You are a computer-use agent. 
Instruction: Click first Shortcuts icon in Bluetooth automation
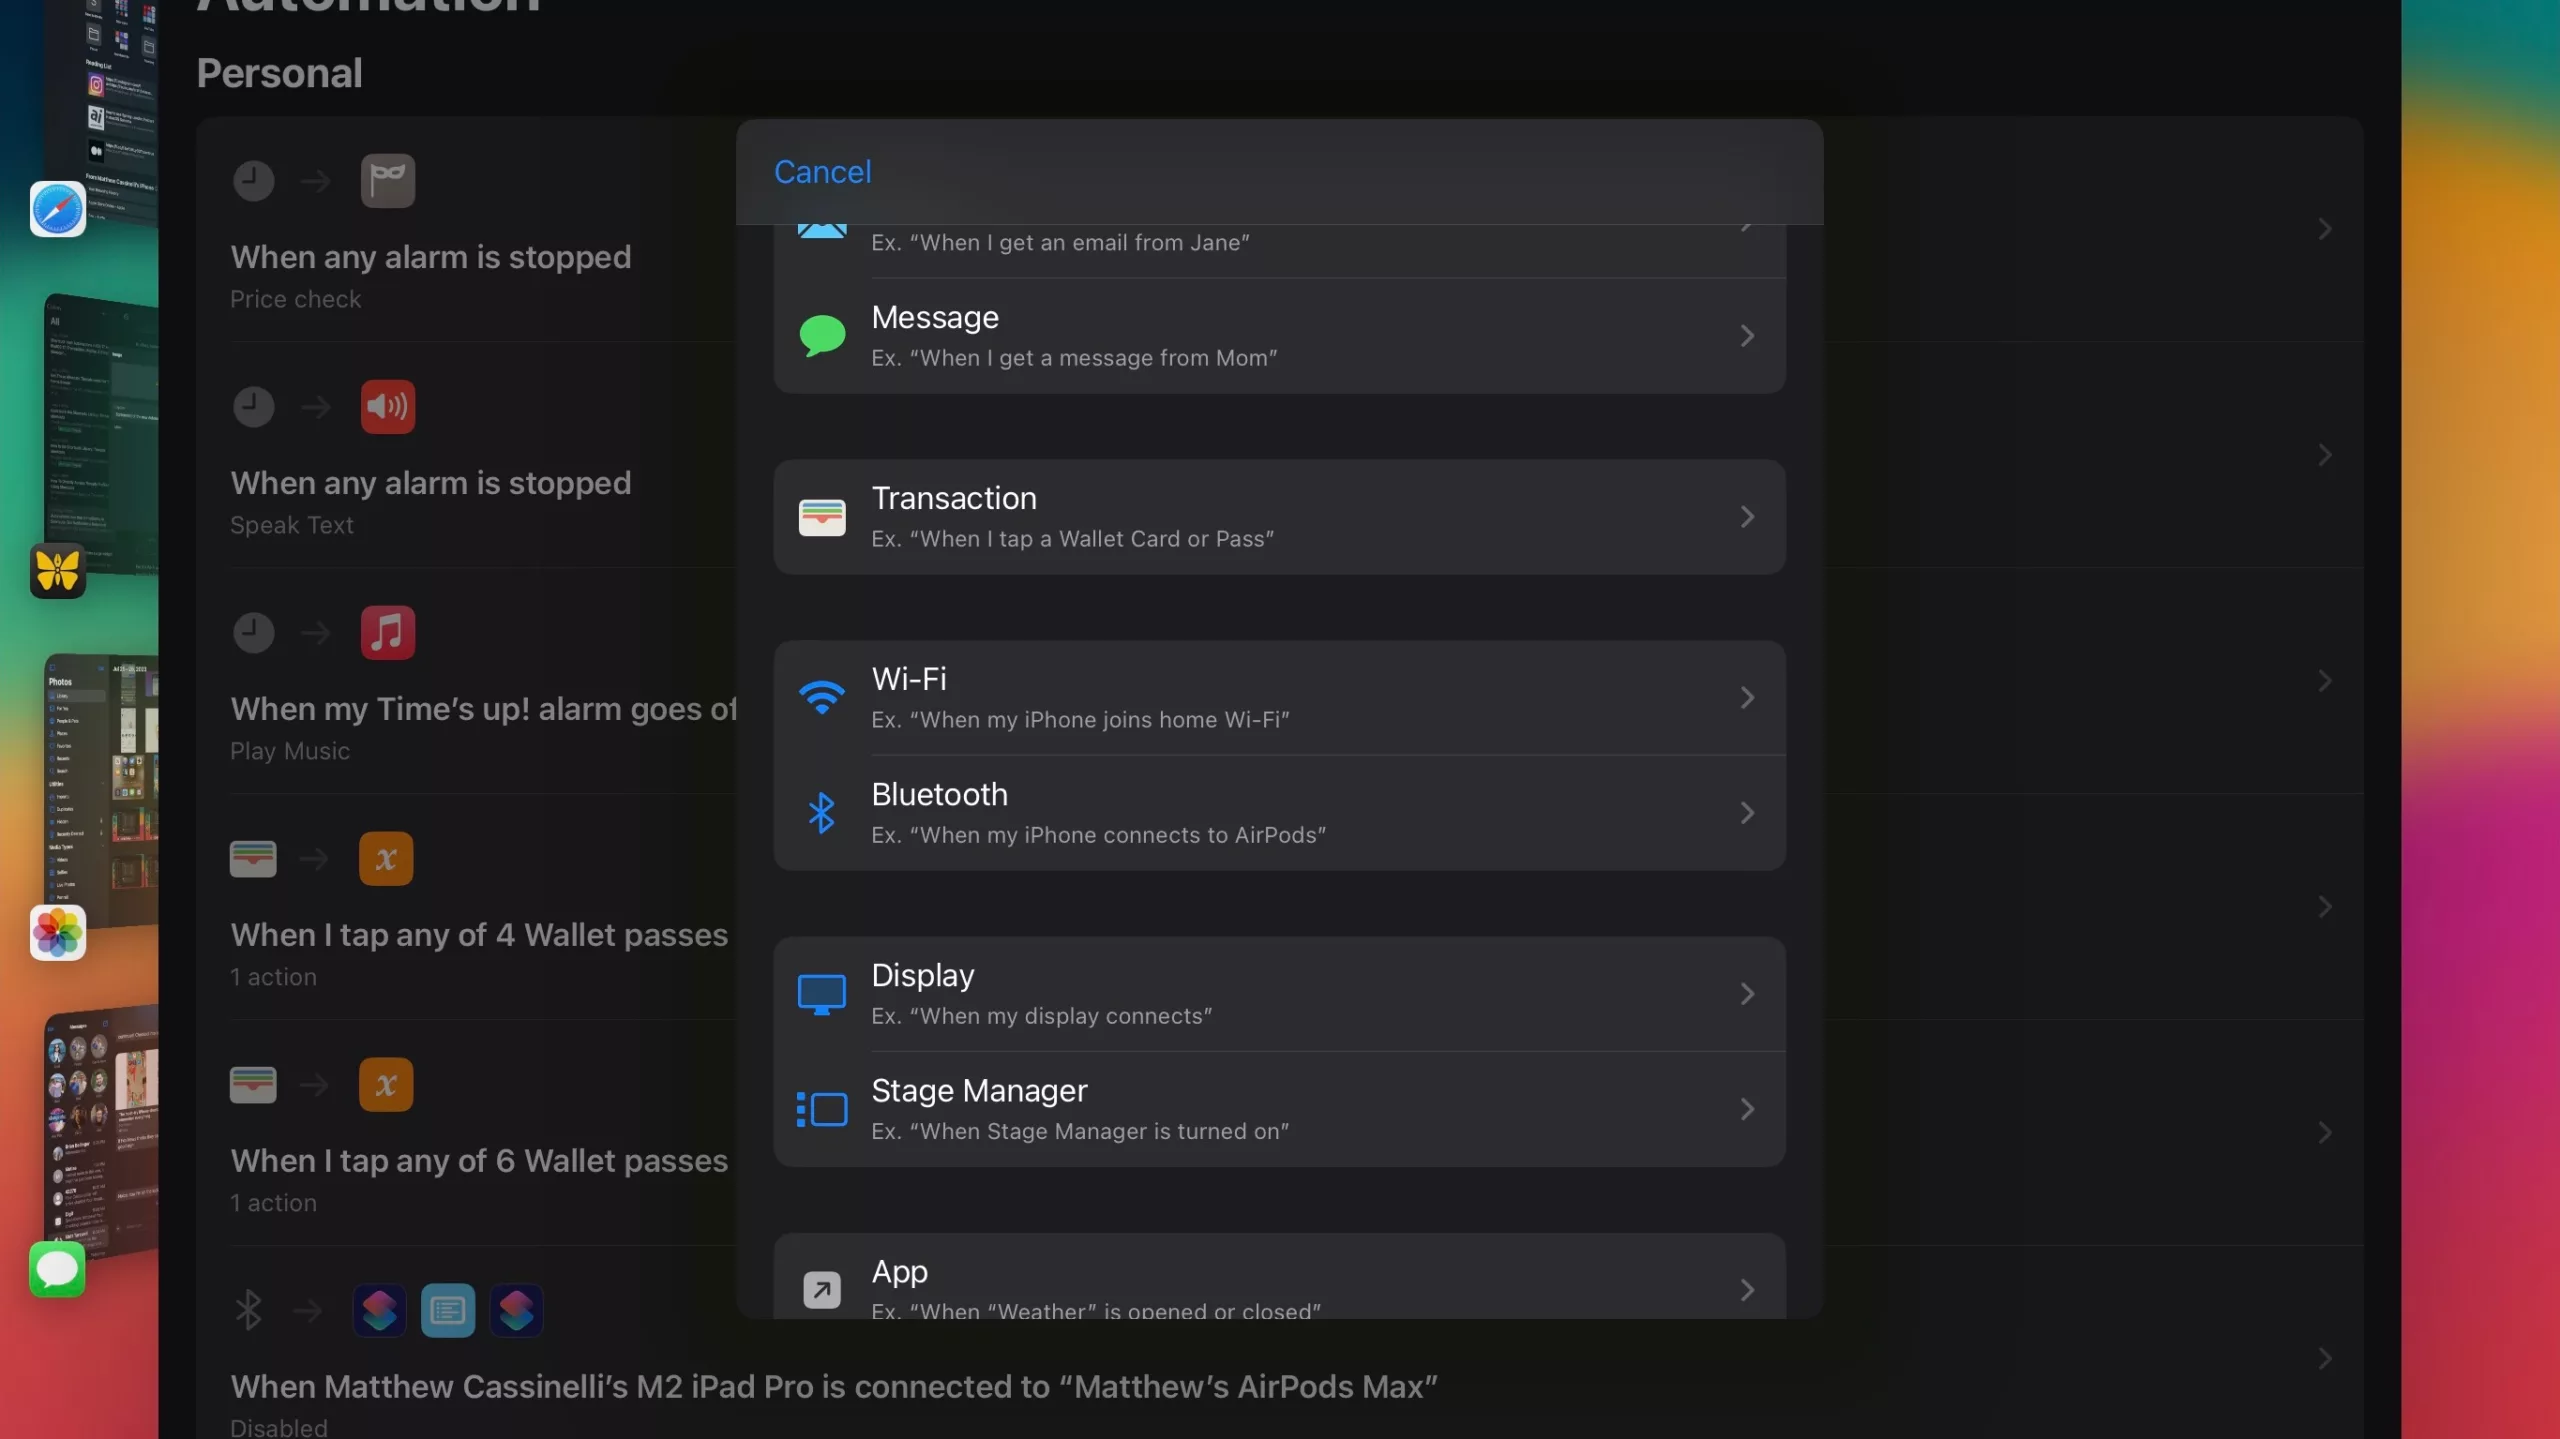[x=380, y=1310]
